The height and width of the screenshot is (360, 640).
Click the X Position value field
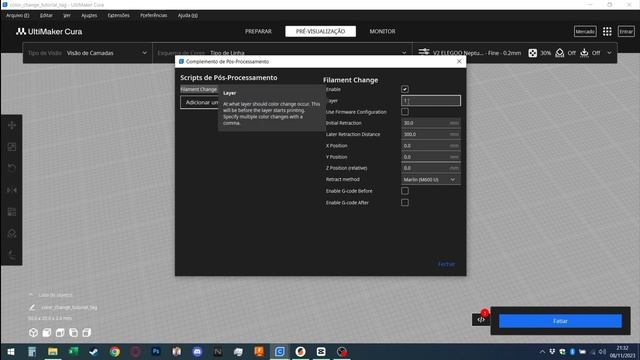[431, 146]
